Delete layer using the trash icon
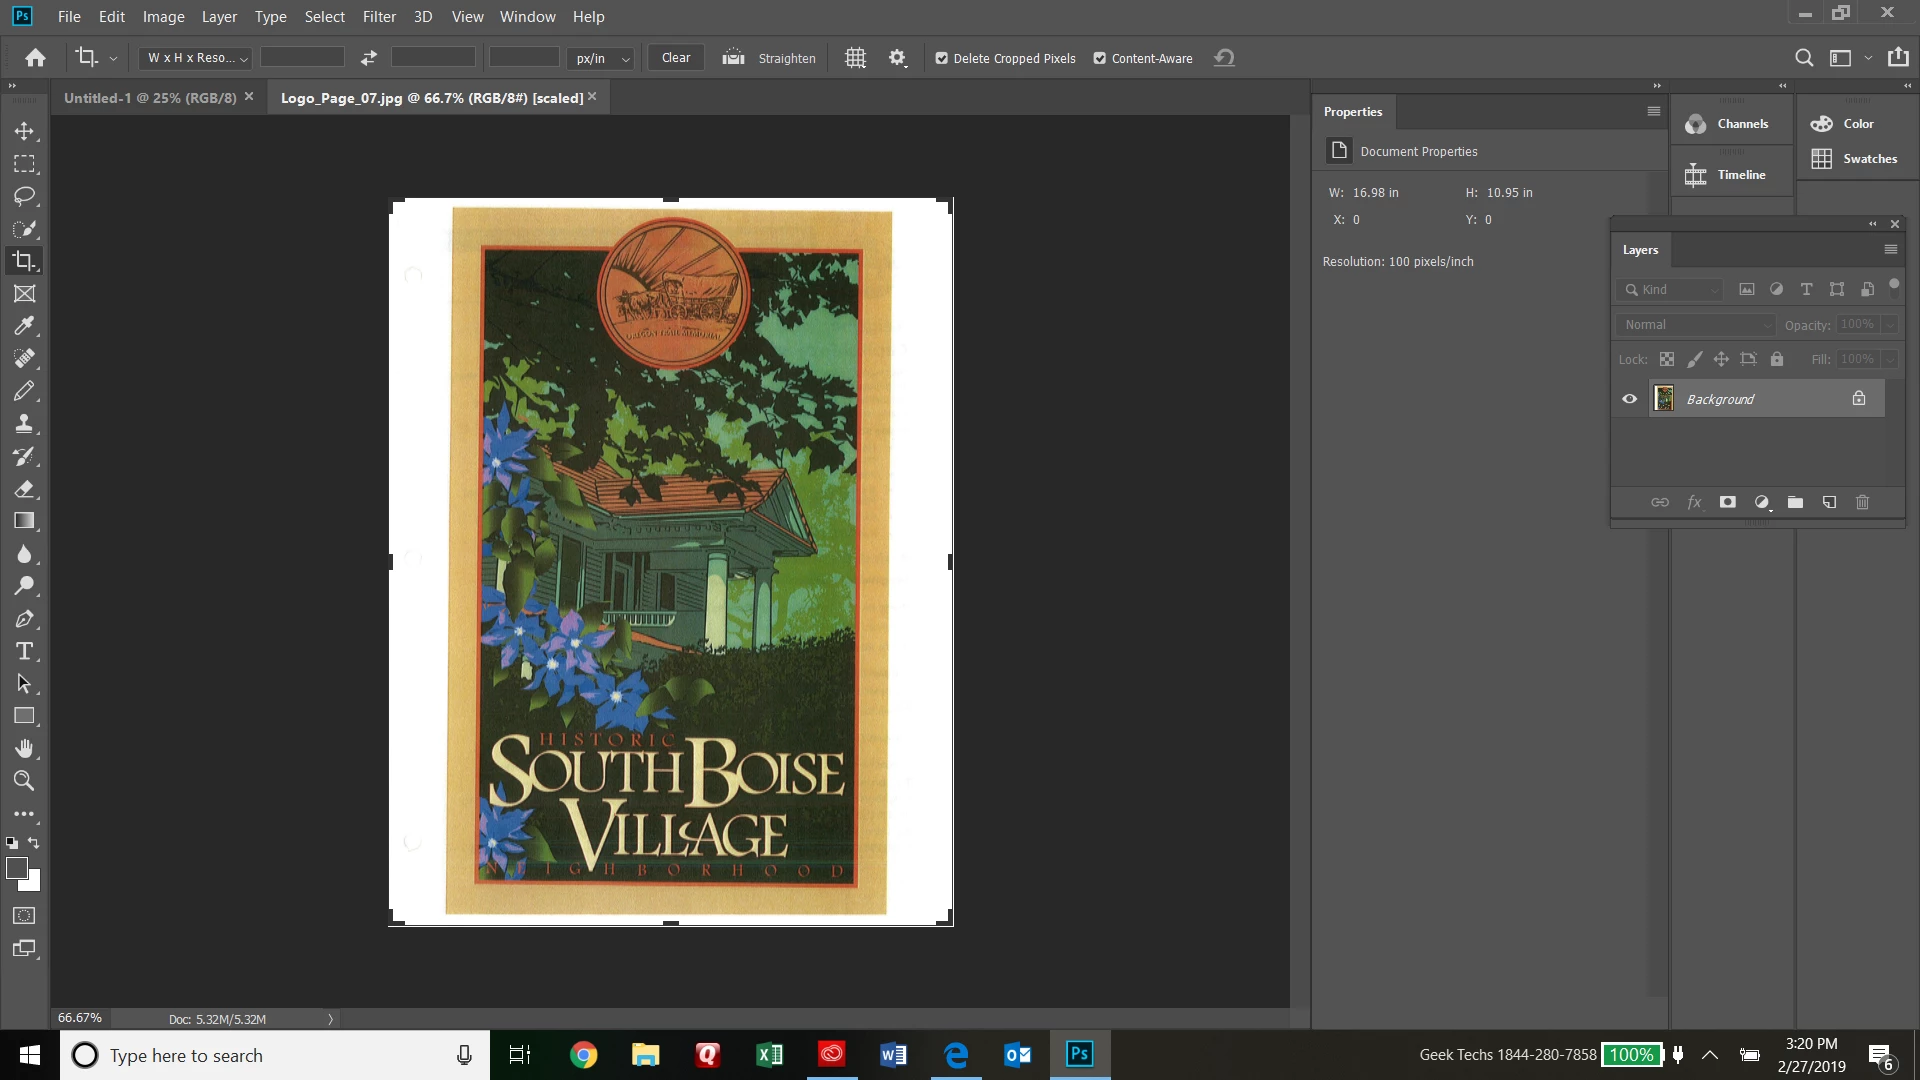The height and width of the screenshot is (1080, 1920). coord(1862,502)
